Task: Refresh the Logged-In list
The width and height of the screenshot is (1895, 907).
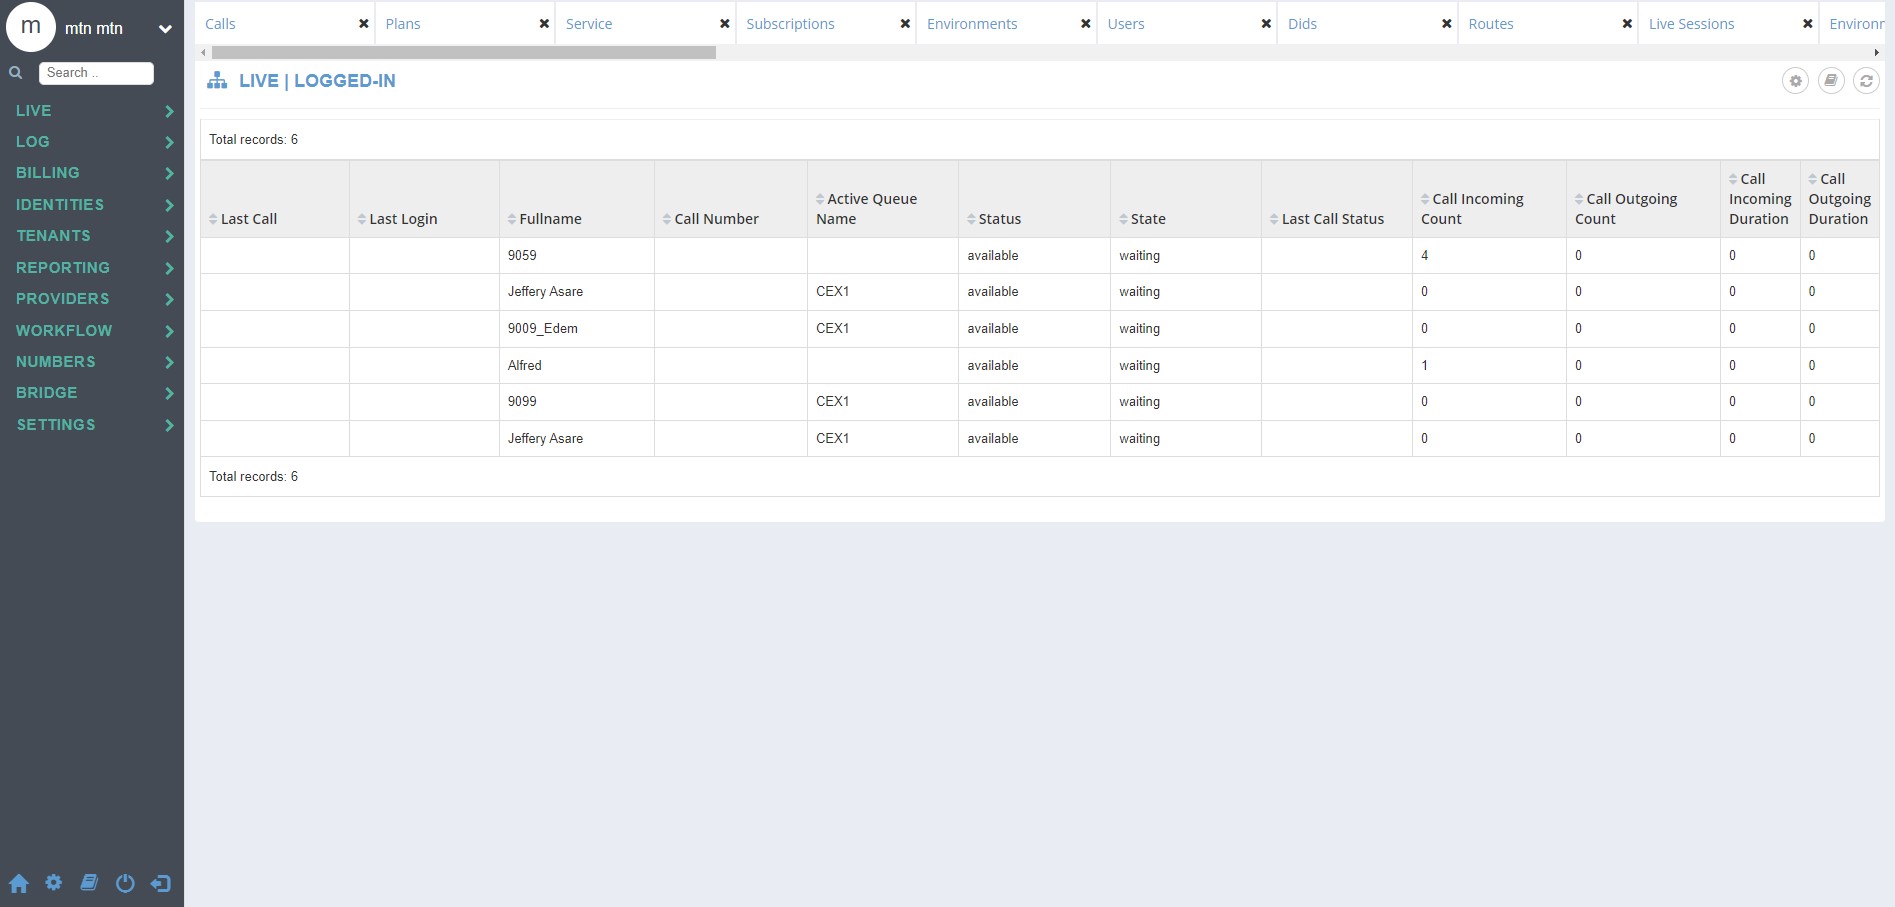Action: [x=1866, y=81]
